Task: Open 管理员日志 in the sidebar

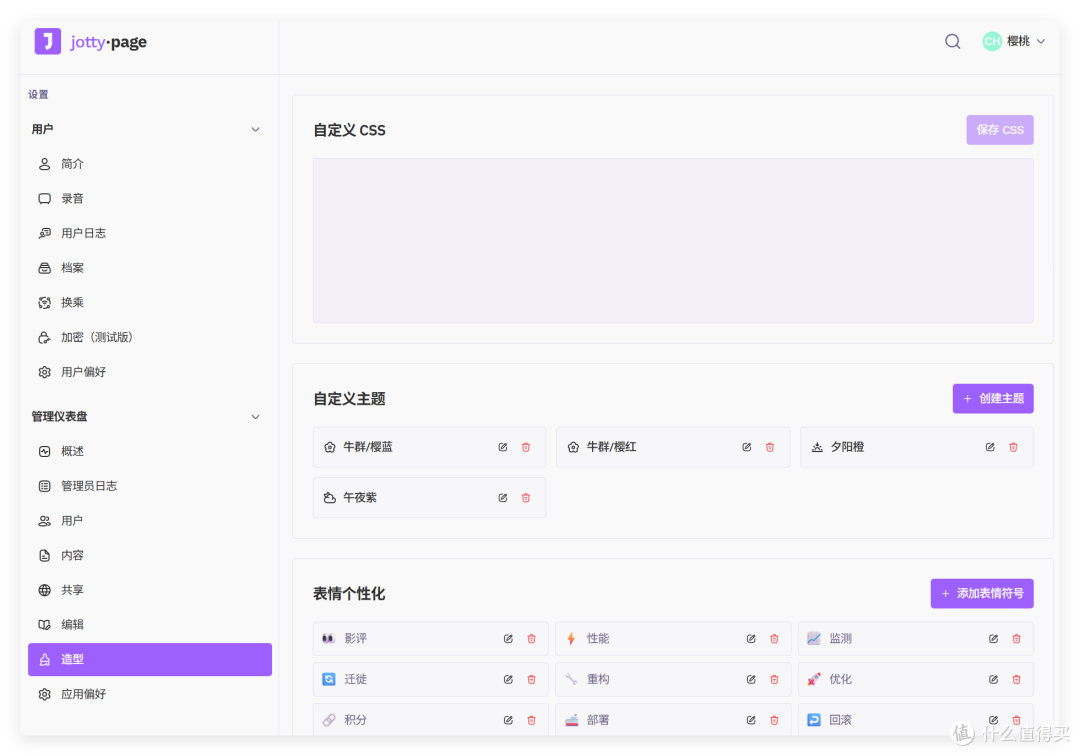Action: [x=149, y=486]
